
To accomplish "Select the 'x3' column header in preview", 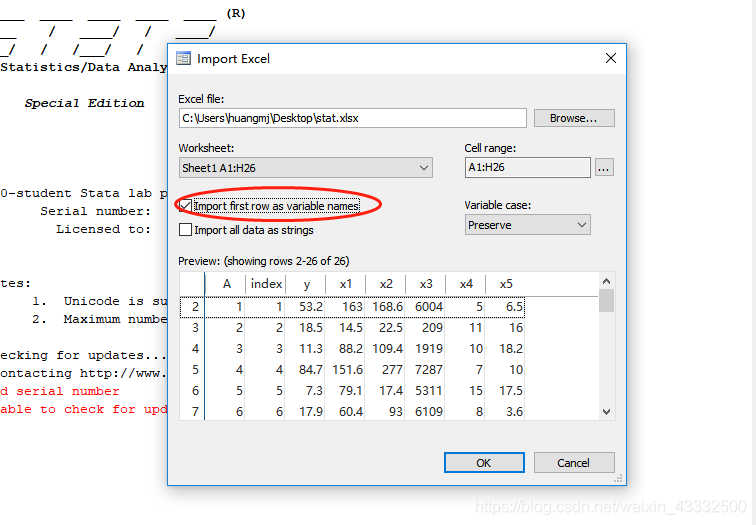I will click(426, 284).
